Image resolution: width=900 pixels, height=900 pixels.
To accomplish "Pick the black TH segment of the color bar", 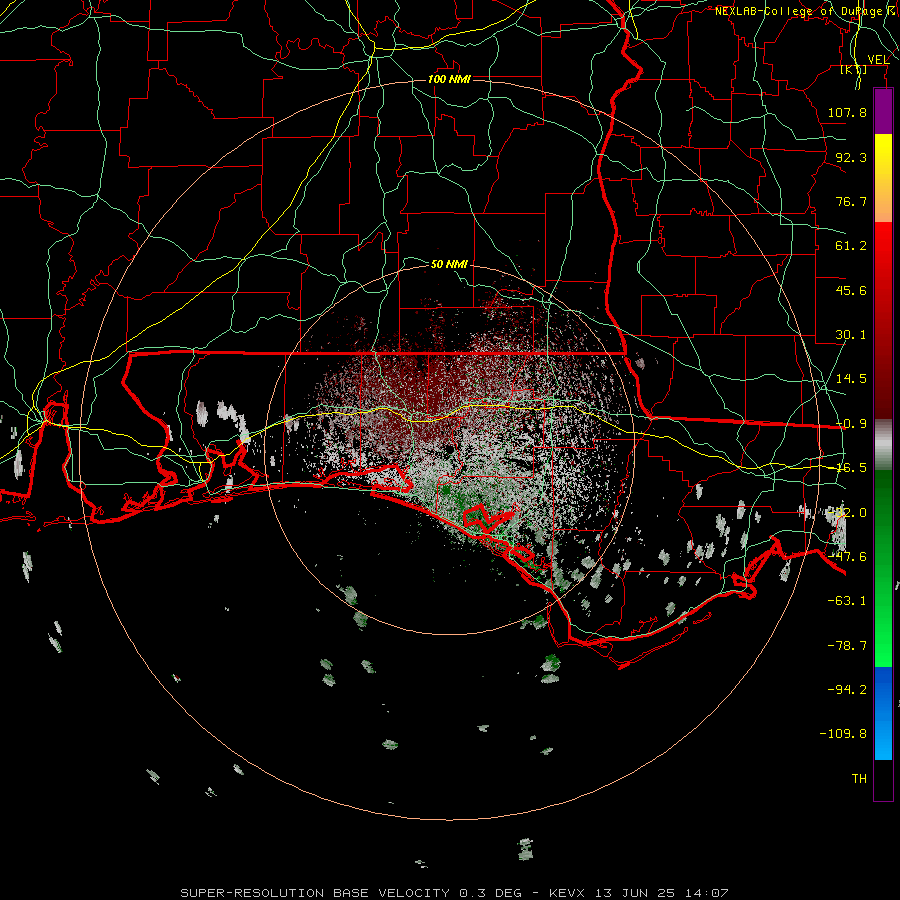I will (x=883, y=779).
